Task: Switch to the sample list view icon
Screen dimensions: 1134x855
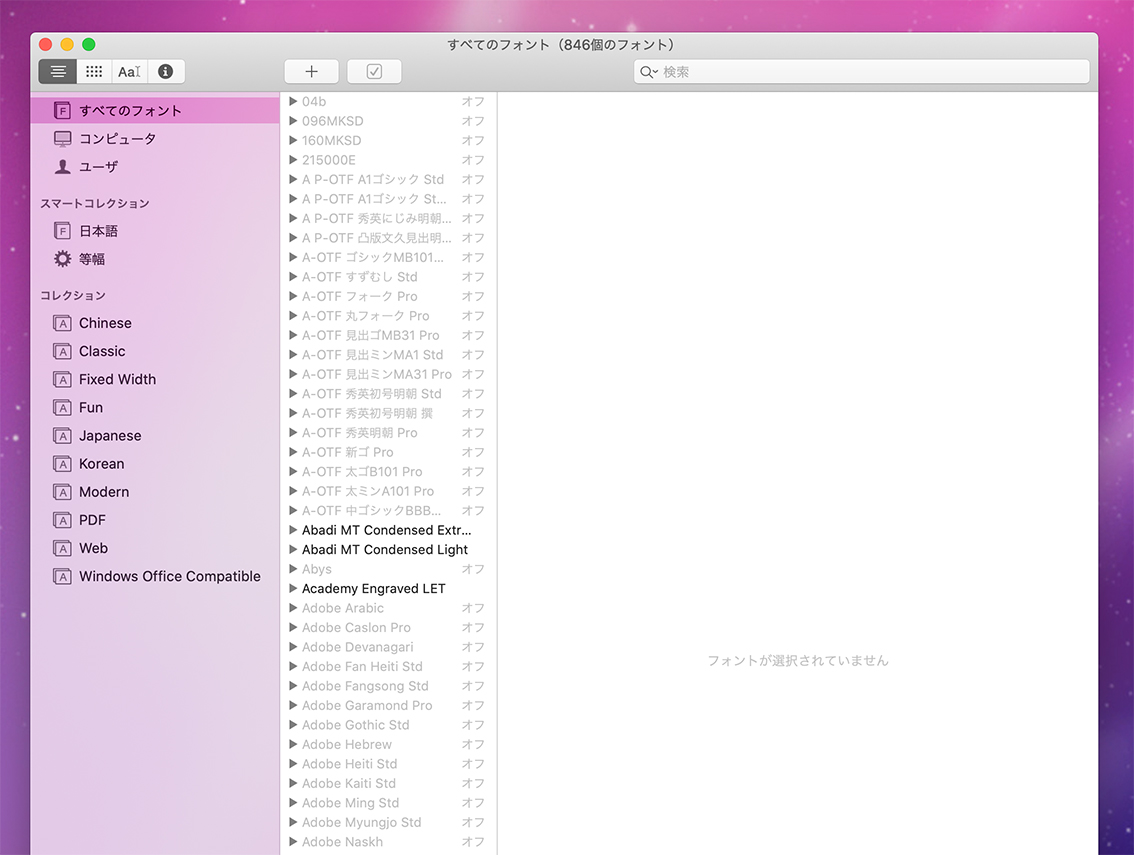Action: pos(58,72)
